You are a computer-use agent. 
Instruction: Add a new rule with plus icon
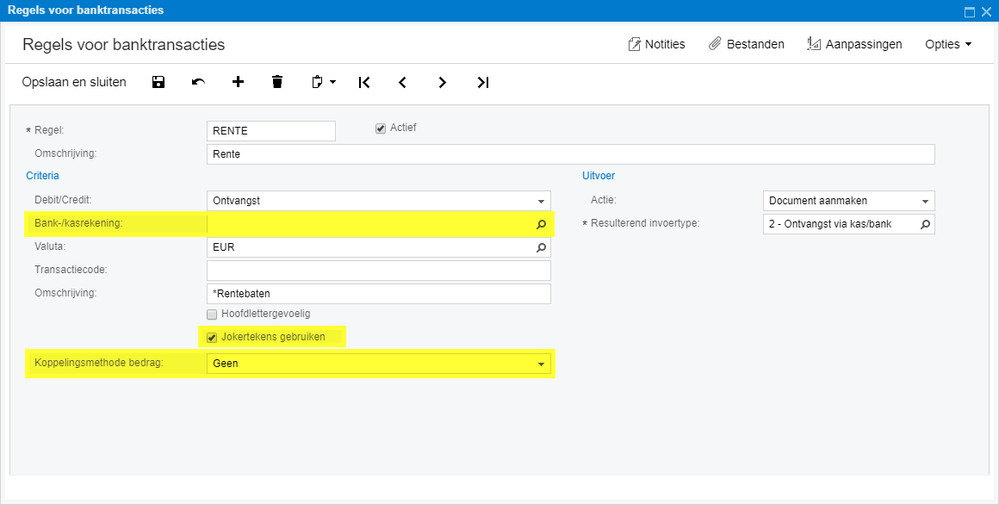point(238,82)
